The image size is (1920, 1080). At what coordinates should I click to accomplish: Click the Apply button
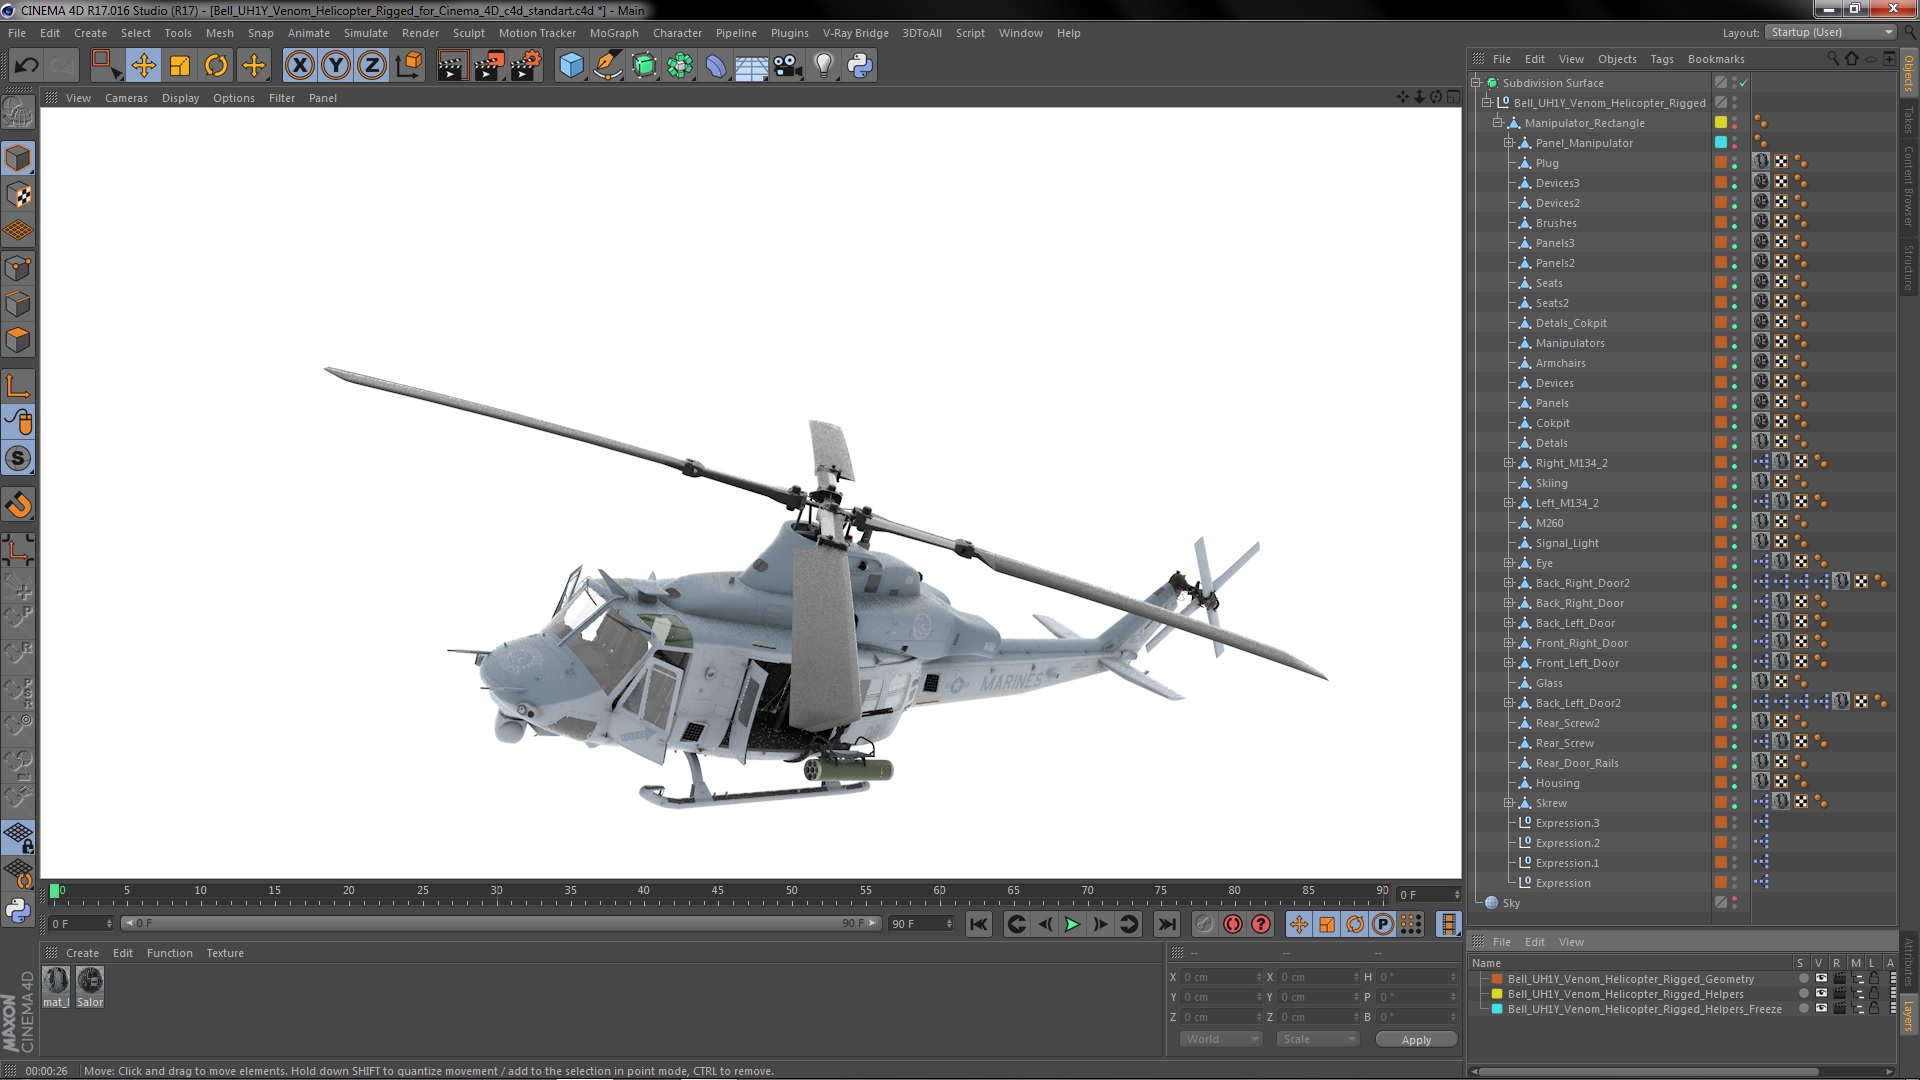coord(1415,1040)
